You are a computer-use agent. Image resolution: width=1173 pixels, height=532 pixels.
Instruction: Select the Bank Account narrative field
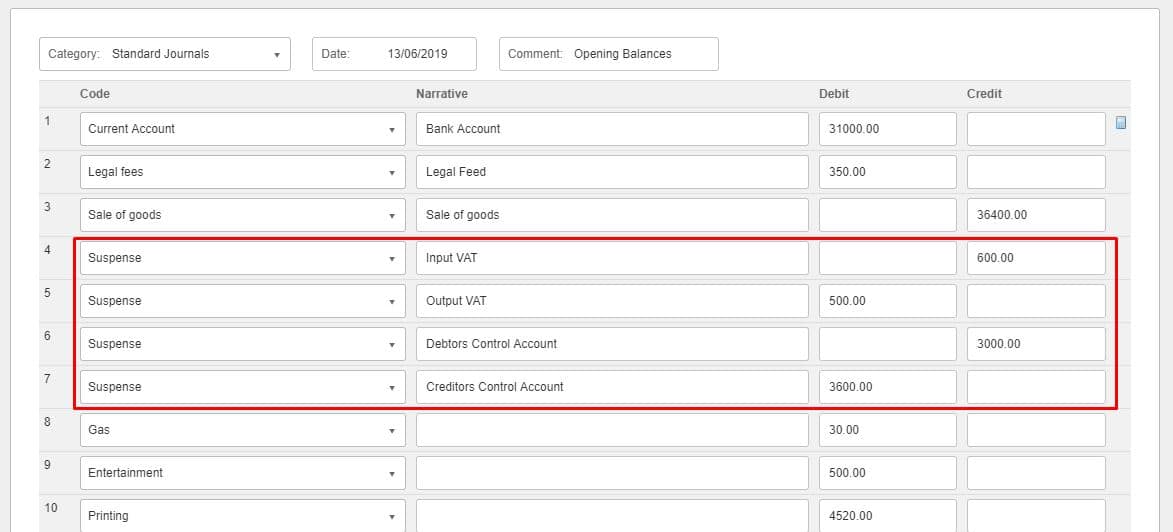coord(611,129)
